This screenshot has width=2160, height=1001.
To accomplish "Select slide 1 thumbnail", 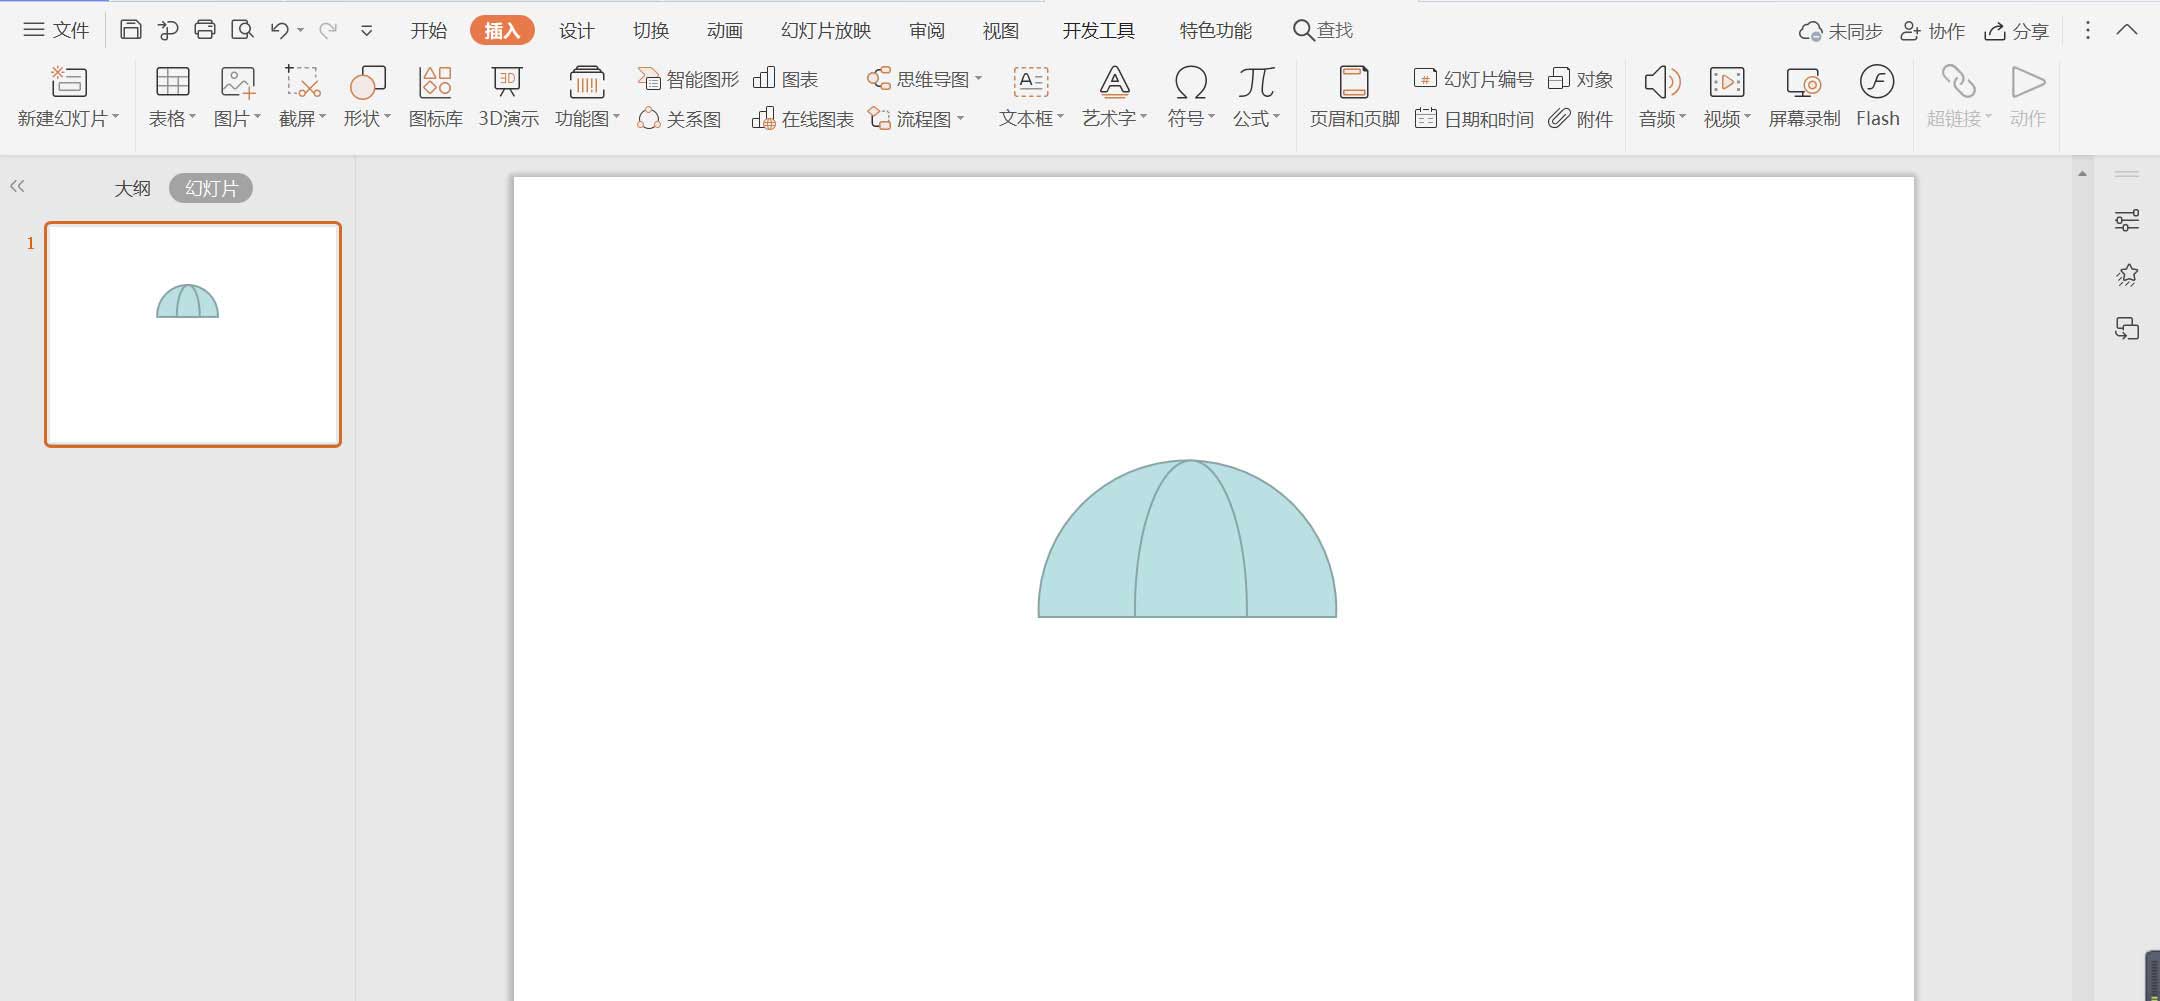I will coord(192,334).
